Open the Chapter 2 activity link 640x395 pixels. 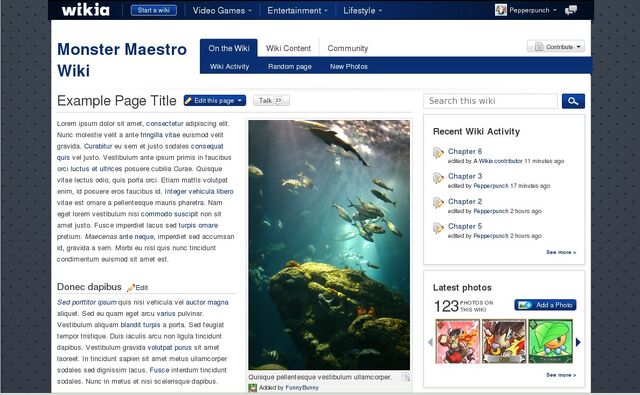point(465,201)
